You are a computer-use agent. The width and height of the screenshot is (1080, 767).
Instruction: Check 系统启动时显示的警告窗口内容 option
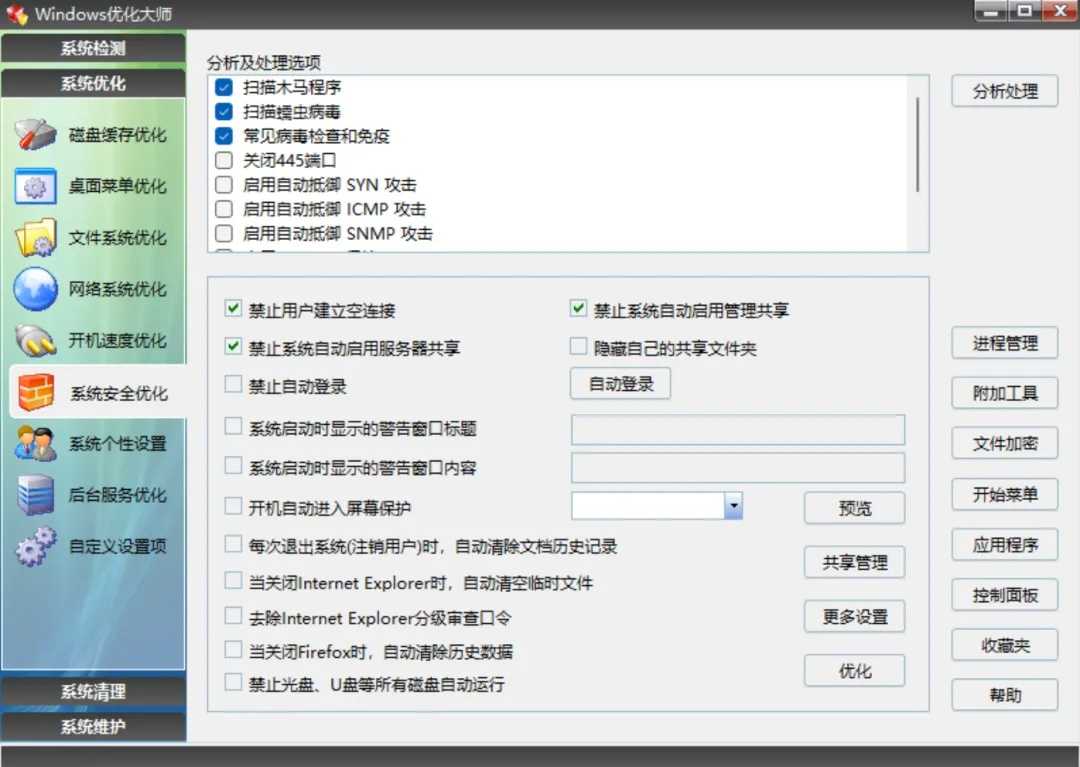pyautogui.click(x=233, y=466)
